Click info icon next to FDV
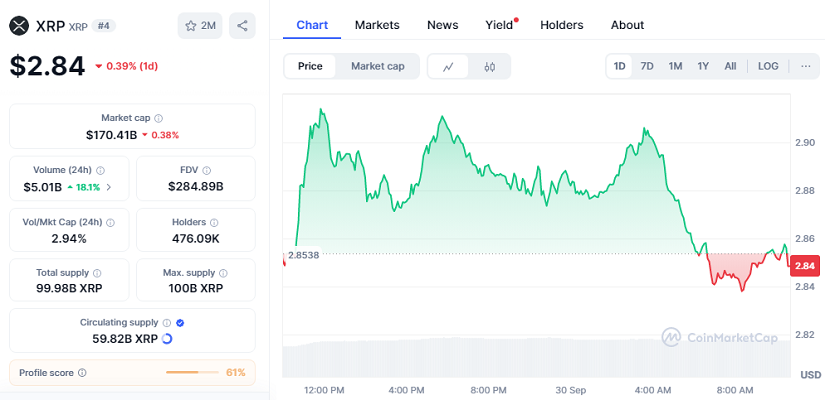Viewport: 825px width, 400px height. 207,171
